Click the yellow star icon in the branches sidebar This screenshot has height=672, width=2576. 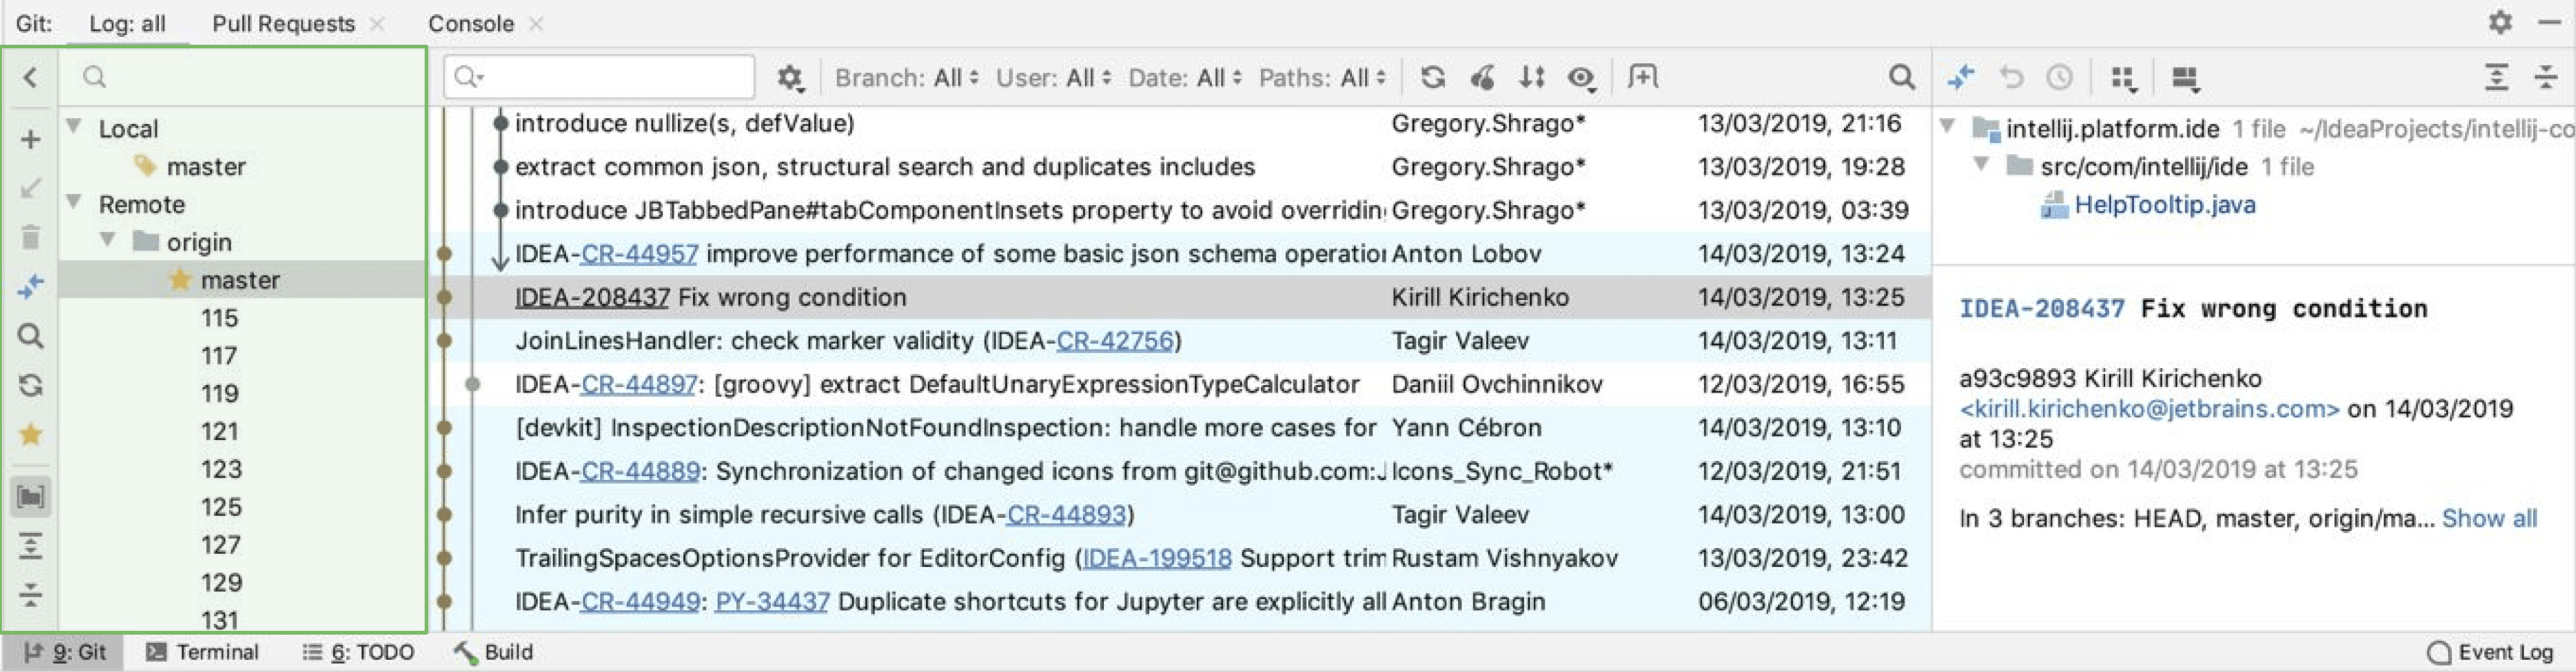(x=31, y=434)
